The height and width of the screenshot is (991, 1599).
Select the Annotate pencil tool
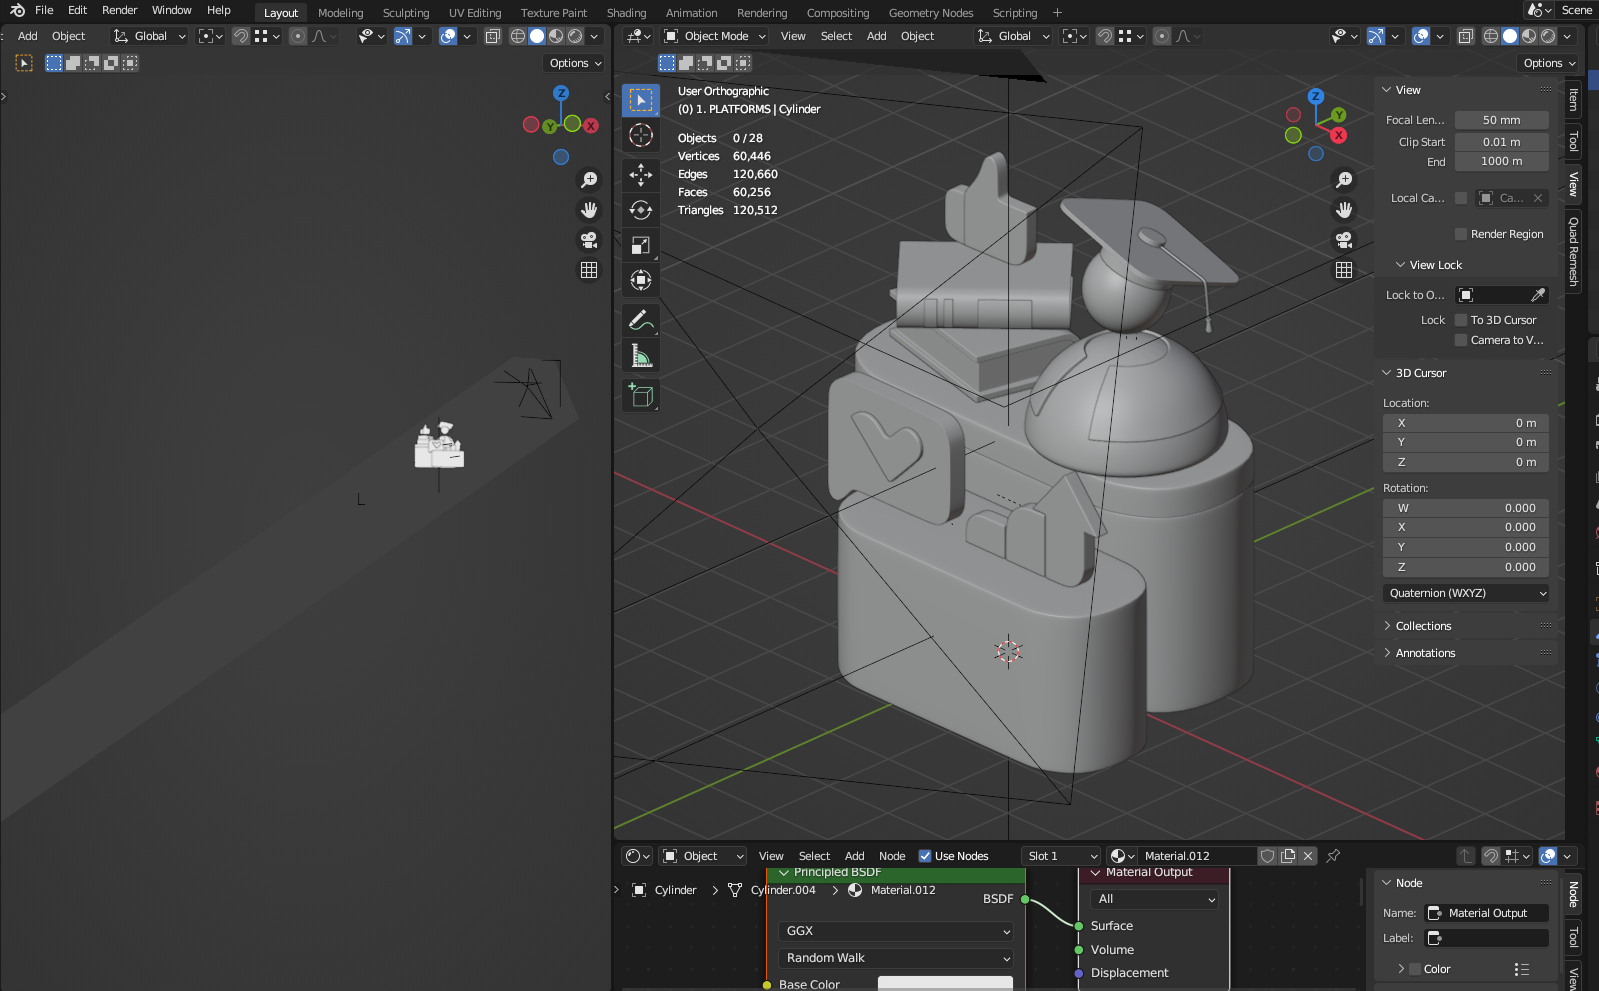click(x=641, y=320)
